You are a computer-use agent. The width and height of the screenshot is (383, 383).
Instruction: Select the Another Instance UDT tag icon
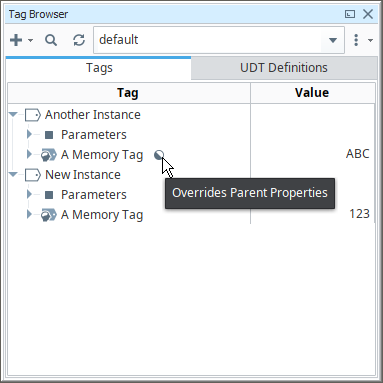[x=33, y=115]
